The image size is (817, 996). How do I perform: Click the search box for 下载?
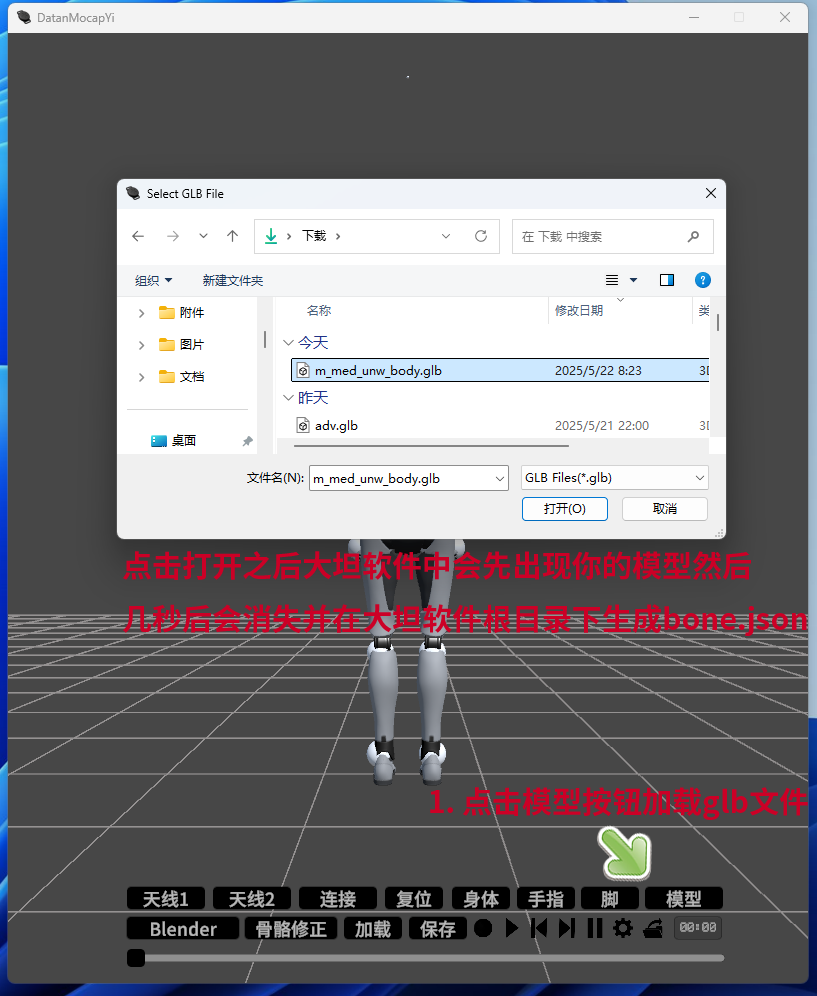click(x=600, y=237)
